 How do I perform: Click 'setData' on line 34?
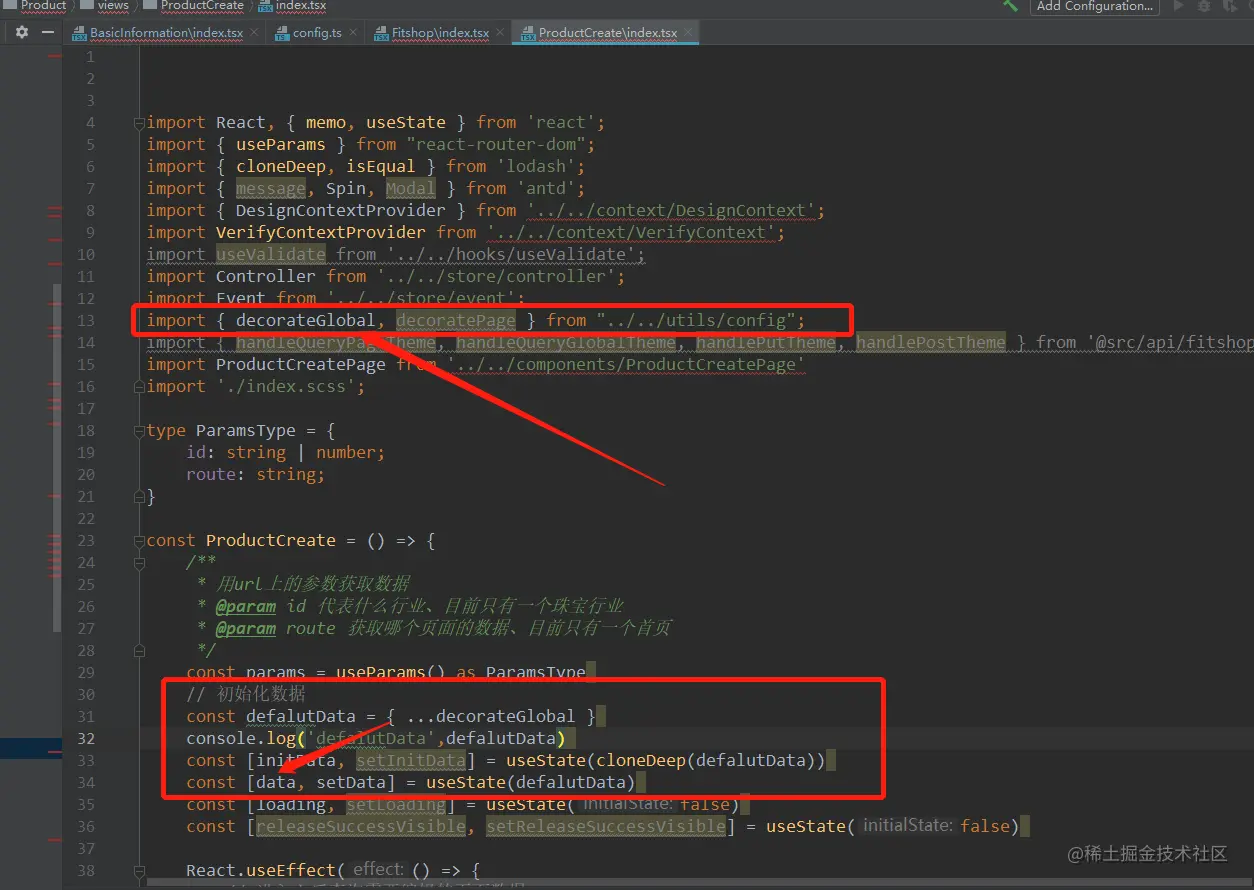coord(351,782)
